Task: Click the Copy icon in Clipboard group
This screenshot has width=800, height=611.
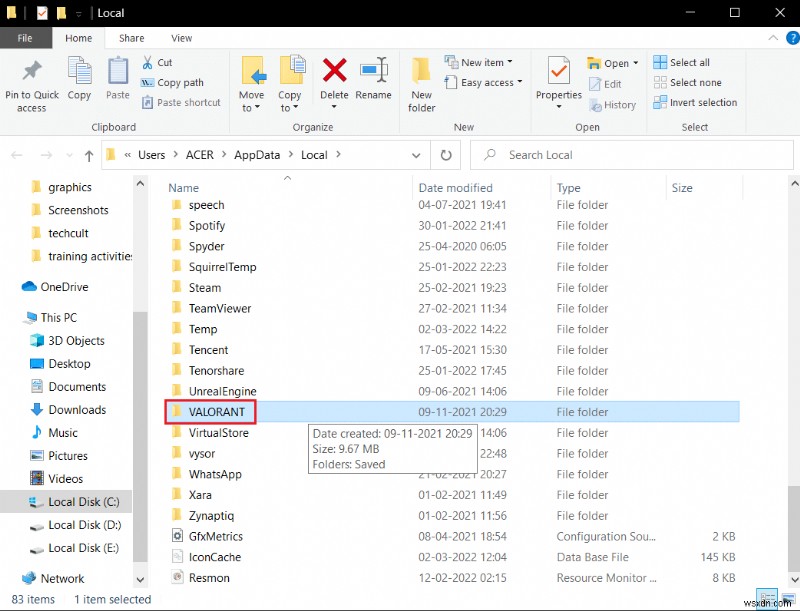Action: tap(79, 71)
